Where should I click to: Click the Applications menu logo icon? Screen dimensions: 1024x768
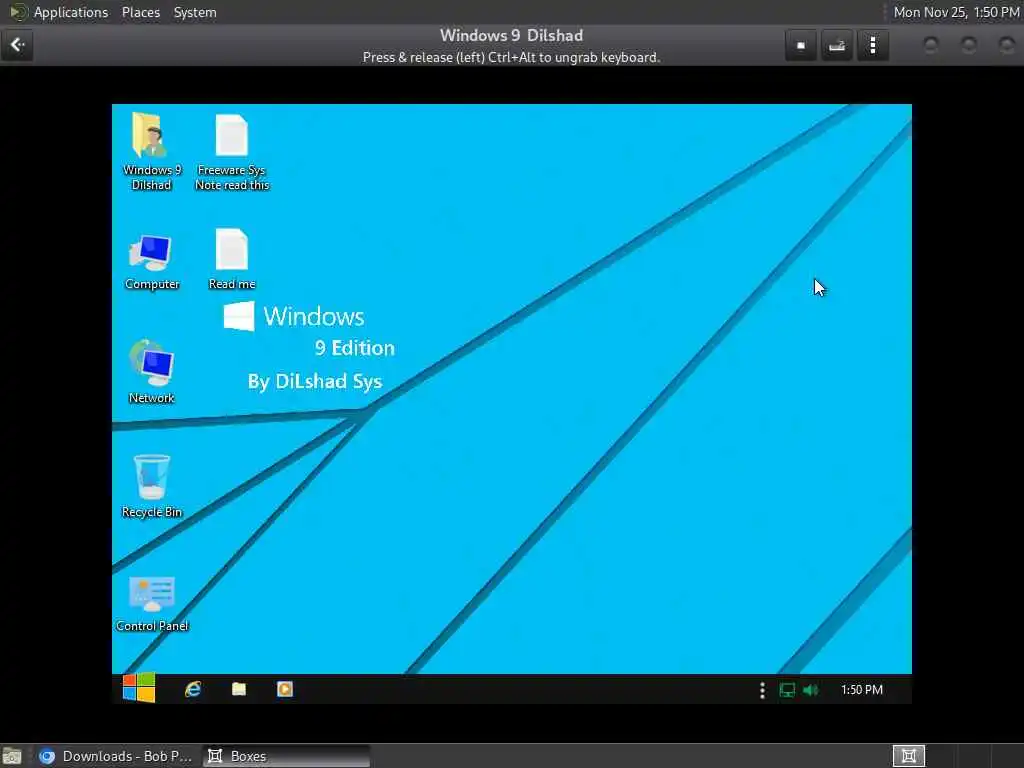[18, 12]
